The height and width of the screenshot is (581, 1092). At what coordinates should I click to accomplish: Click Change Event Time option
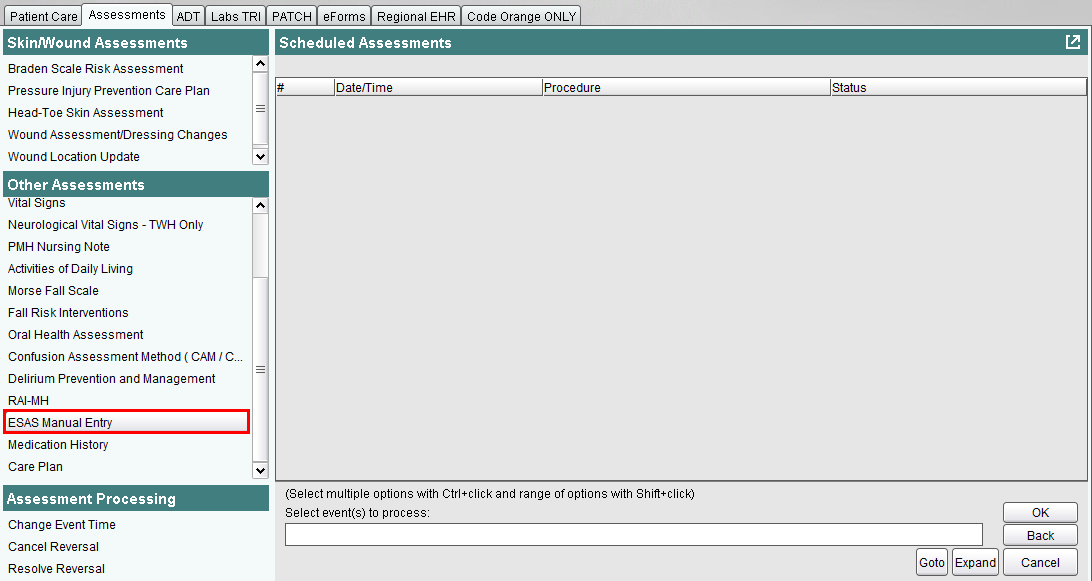point(62,525)
